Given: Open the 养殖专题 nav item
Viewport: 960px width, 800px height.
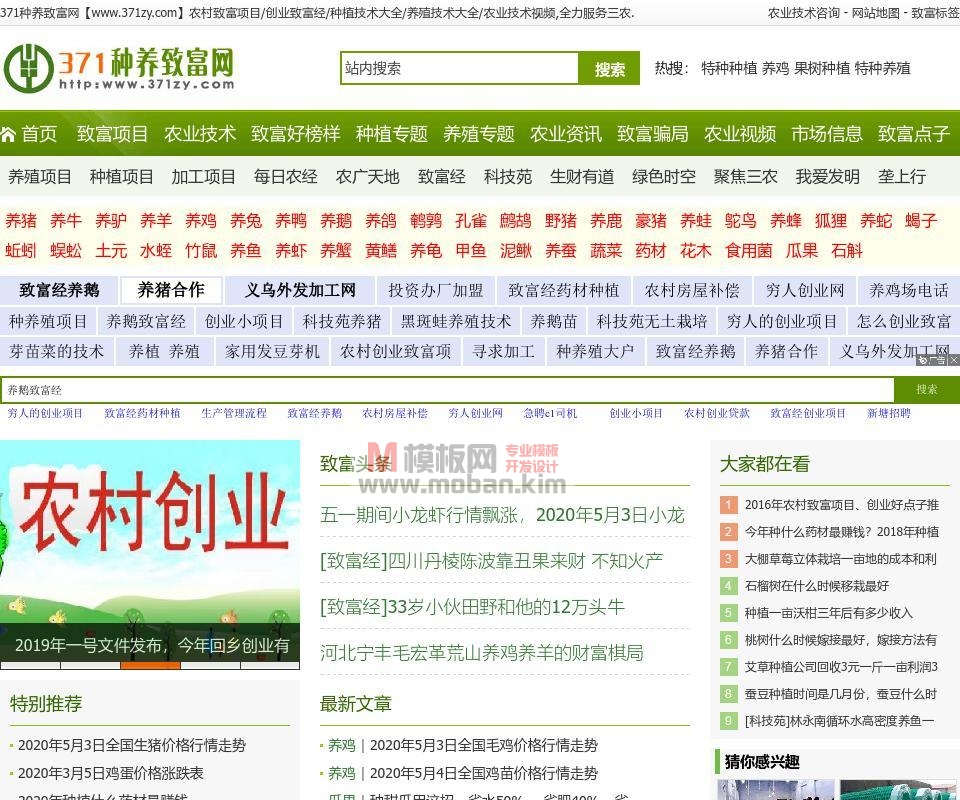Looking at the screenshot, I should [479, 134].
